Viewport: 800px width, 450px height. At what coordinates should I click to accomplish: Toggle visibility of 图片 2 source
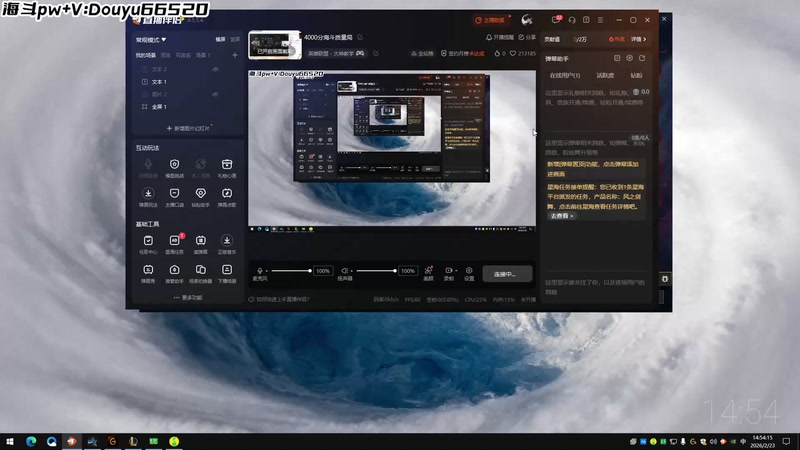point(215,94)
